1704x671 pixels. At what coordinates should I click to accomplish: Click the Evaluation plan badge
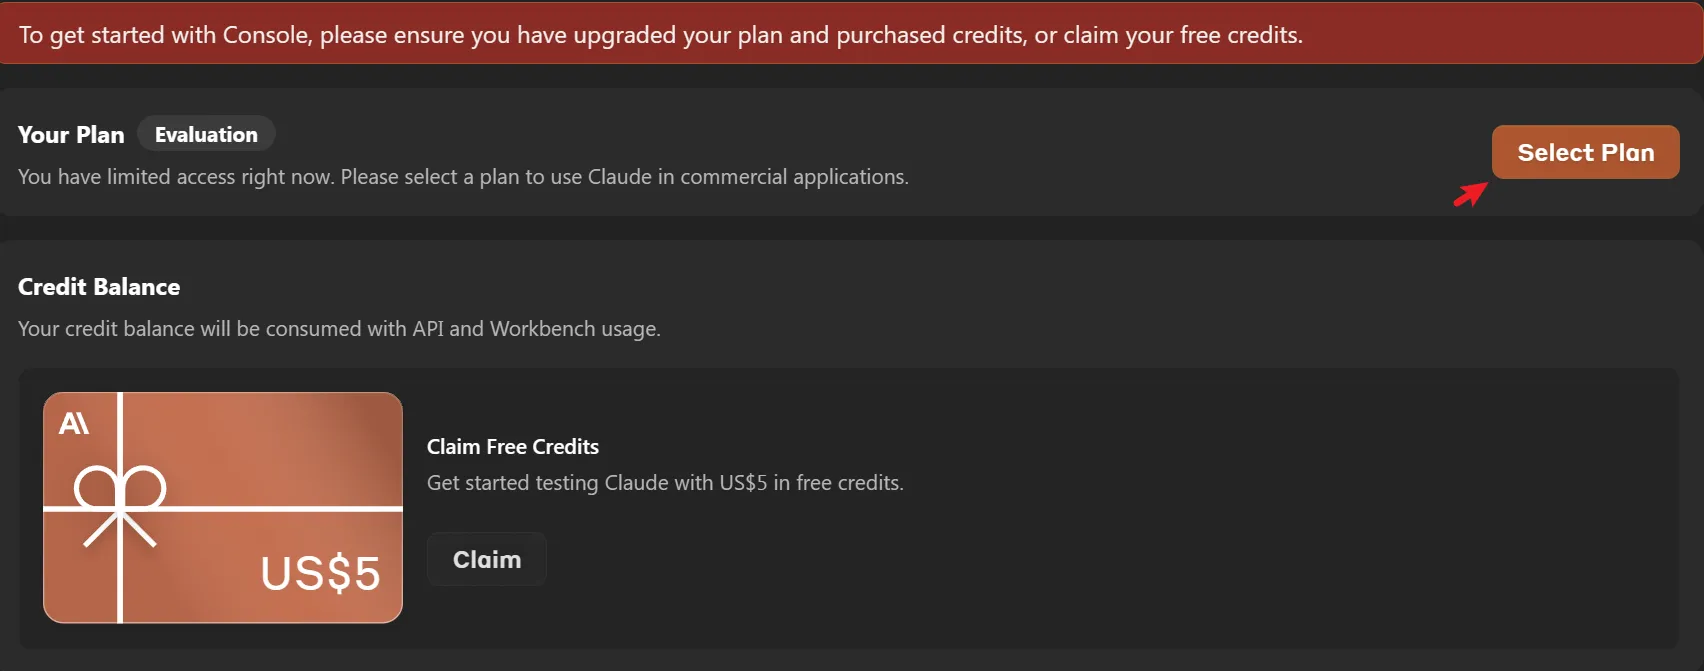tap(206, 134)
